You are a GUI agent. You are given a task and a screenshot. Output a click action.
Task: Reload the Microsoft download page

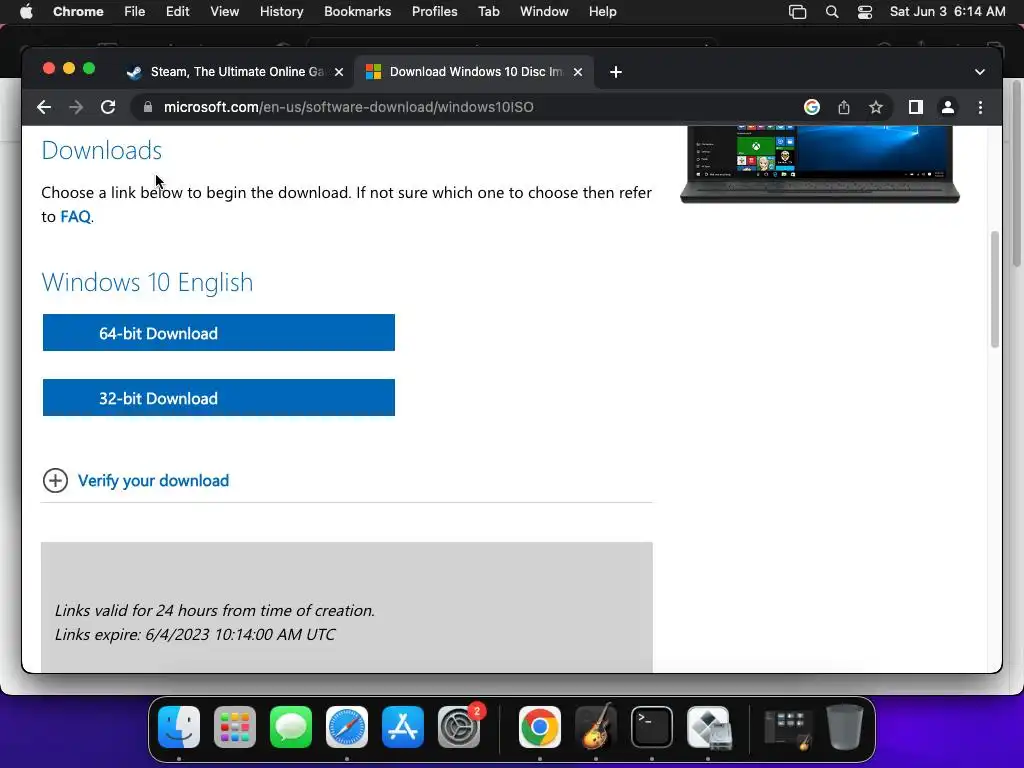(x=108, y=107)
